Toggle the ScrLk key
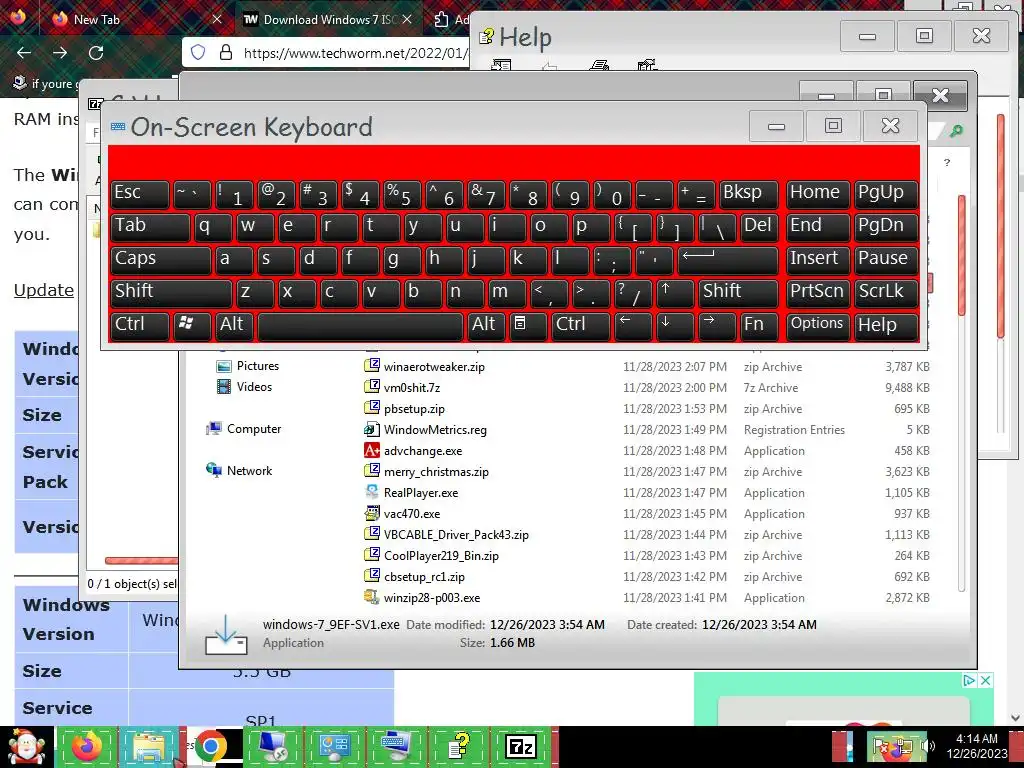The height and width of the screenshot is (768, 1024). 886,294
